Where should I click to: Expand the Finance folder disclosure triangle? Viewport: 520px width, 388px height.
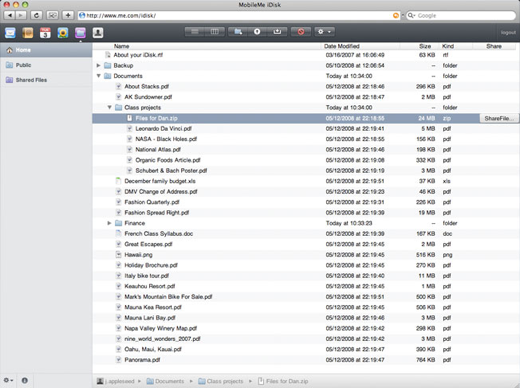109,223
